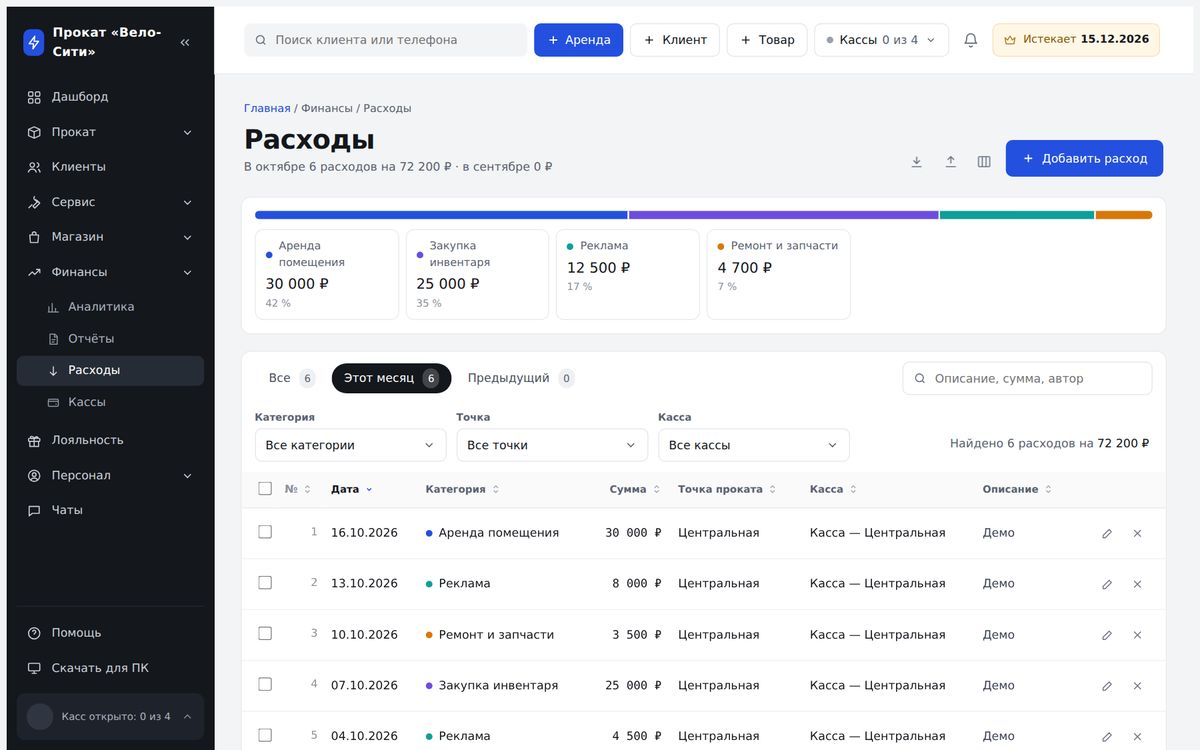The height and width of the screenshot is (750, 1200).
Task: Open the Главная breadcrumb link
Action: tap(267, 108)
